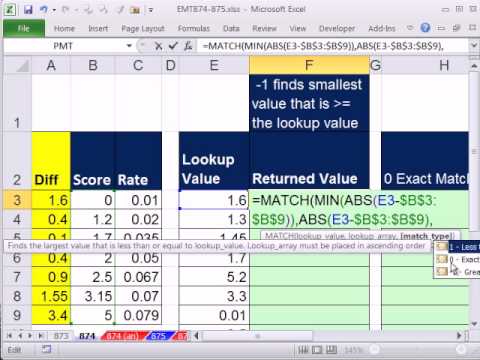
Task: Select column C header
Action: (x=138, y=65)
